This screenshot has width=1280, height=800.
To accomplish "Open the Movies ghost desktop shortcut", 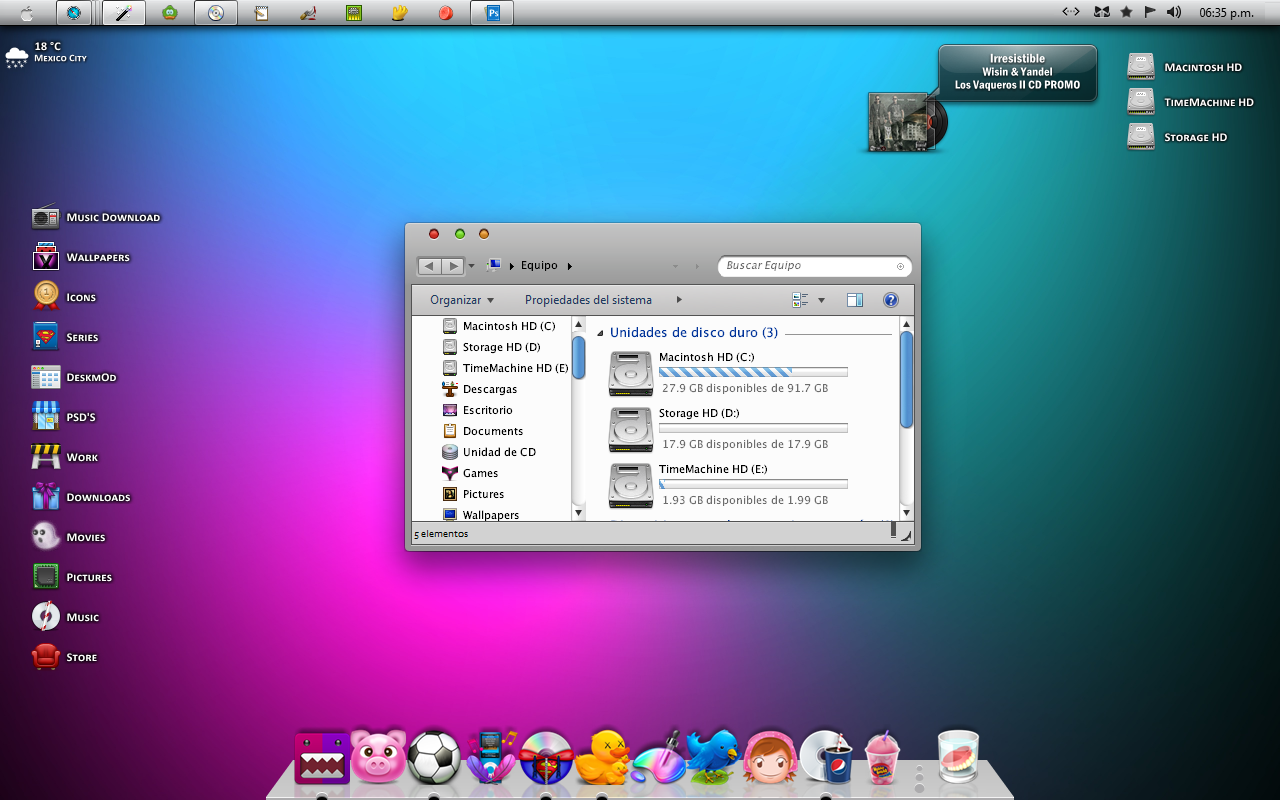I will [x=69, y=537].
